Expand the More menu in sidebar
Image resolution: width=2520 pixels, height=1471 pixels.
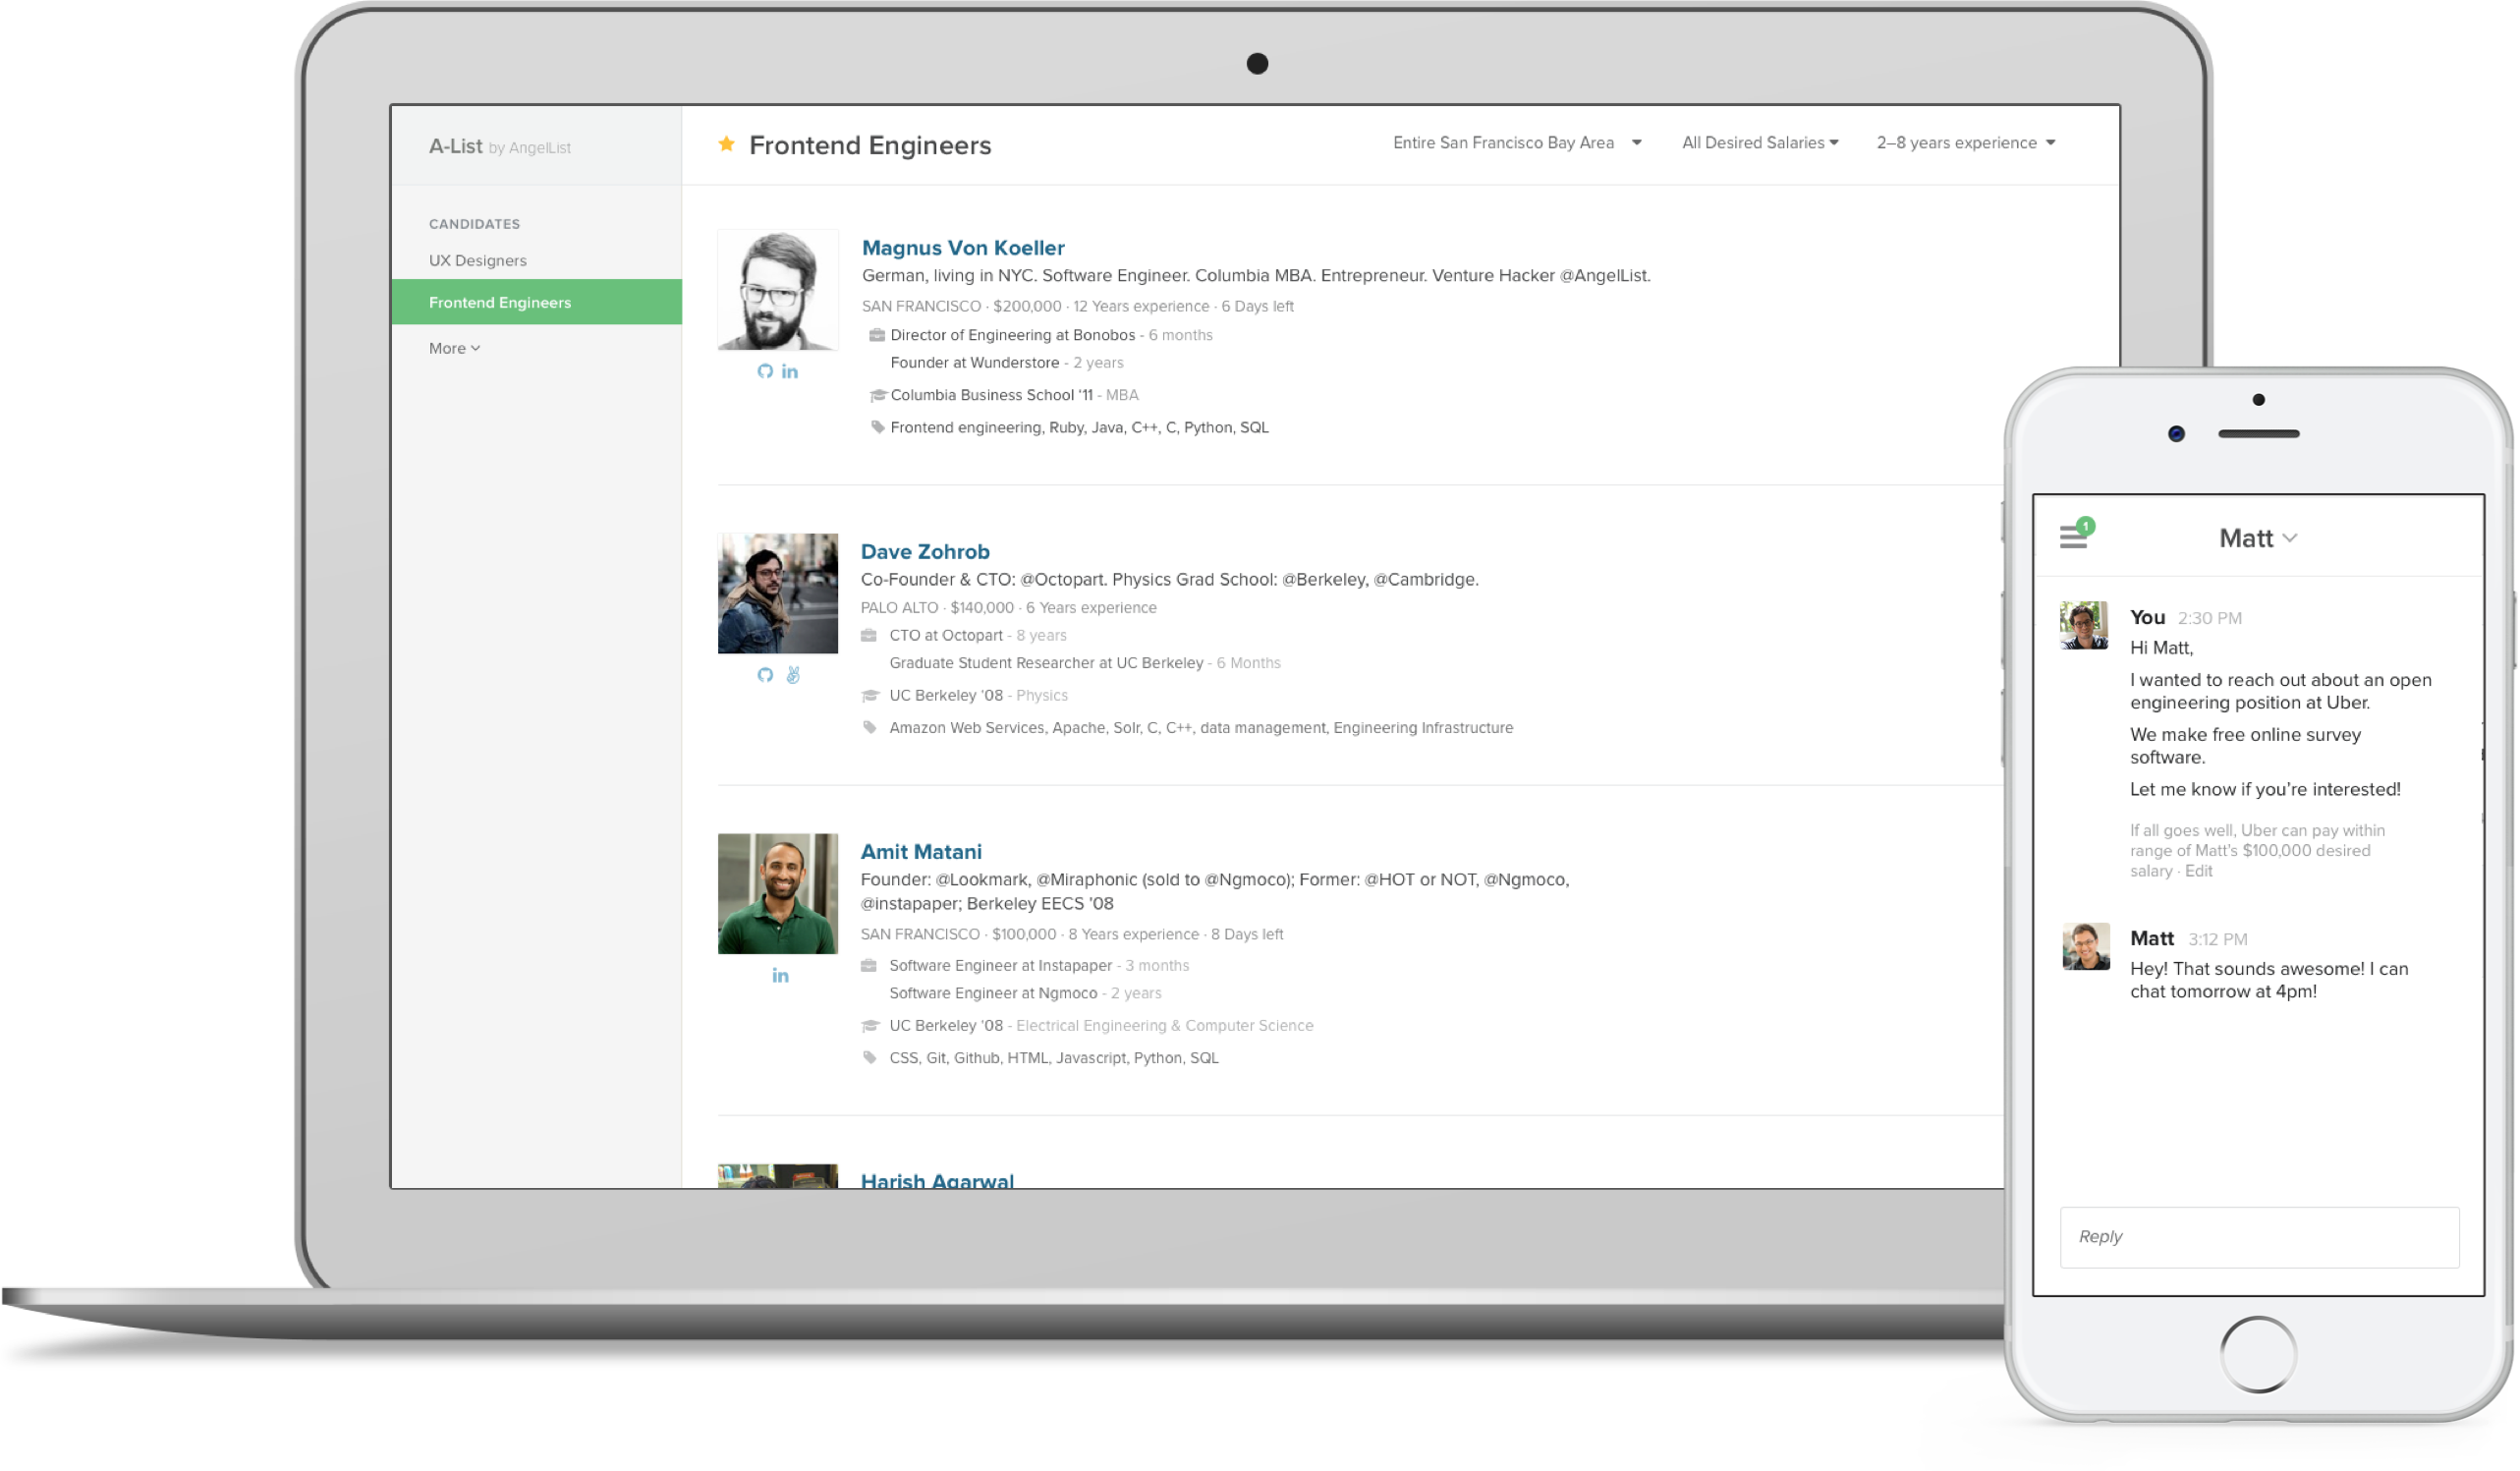pos(454,348)
